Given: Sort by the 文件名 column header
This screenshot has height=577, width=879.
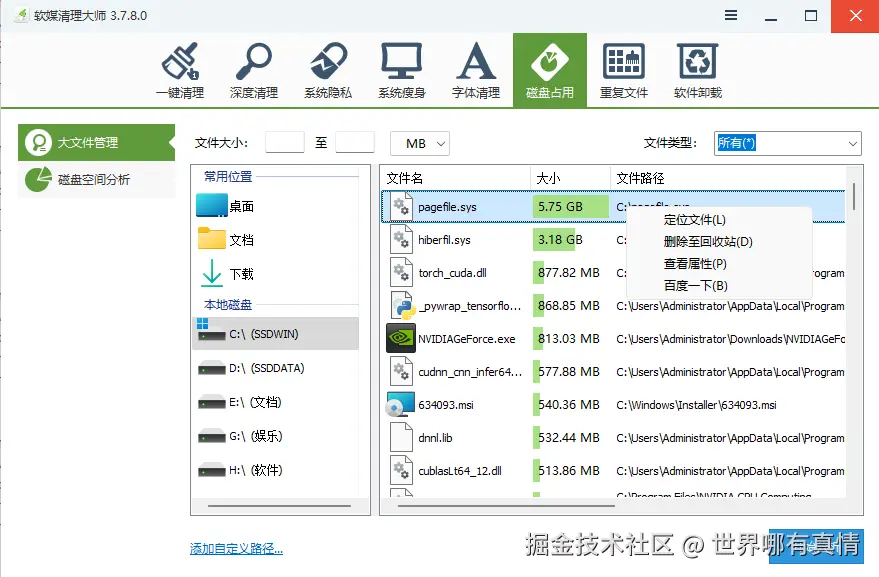Looking at the screenshot, I should 455,178.
